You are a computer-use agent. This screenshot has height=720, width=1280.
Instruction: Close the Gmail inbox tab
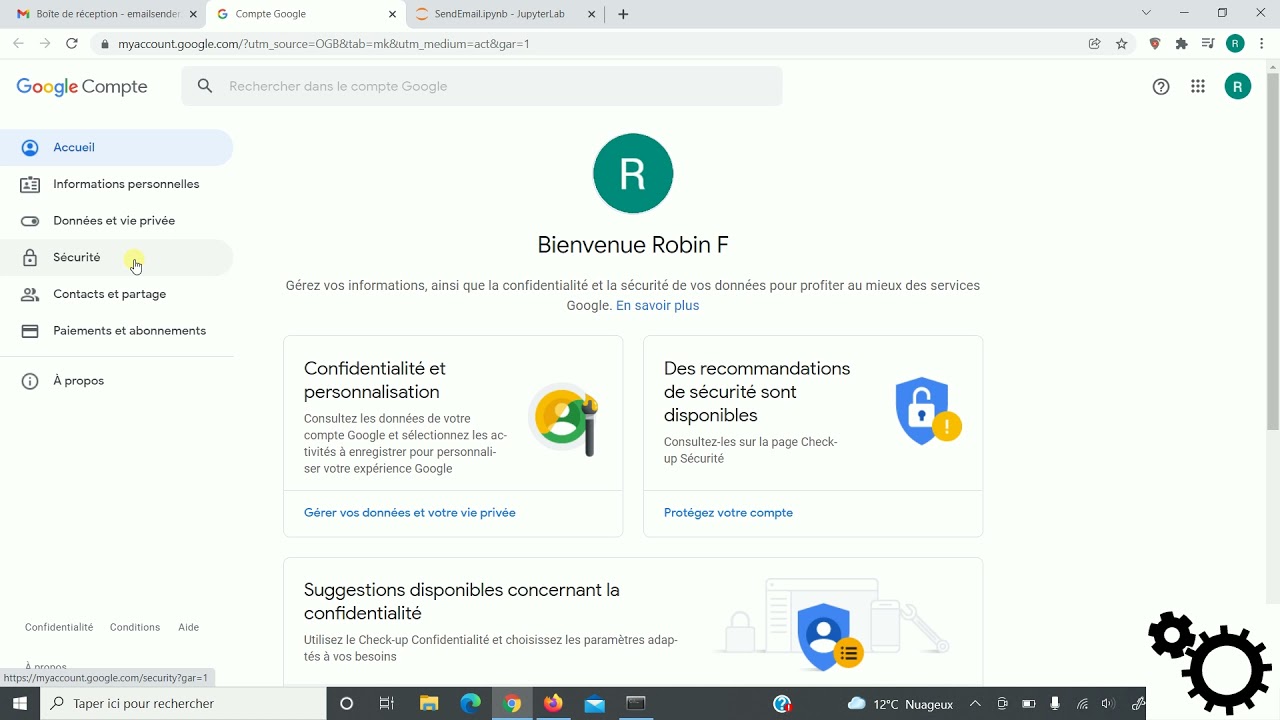[193, 15]
